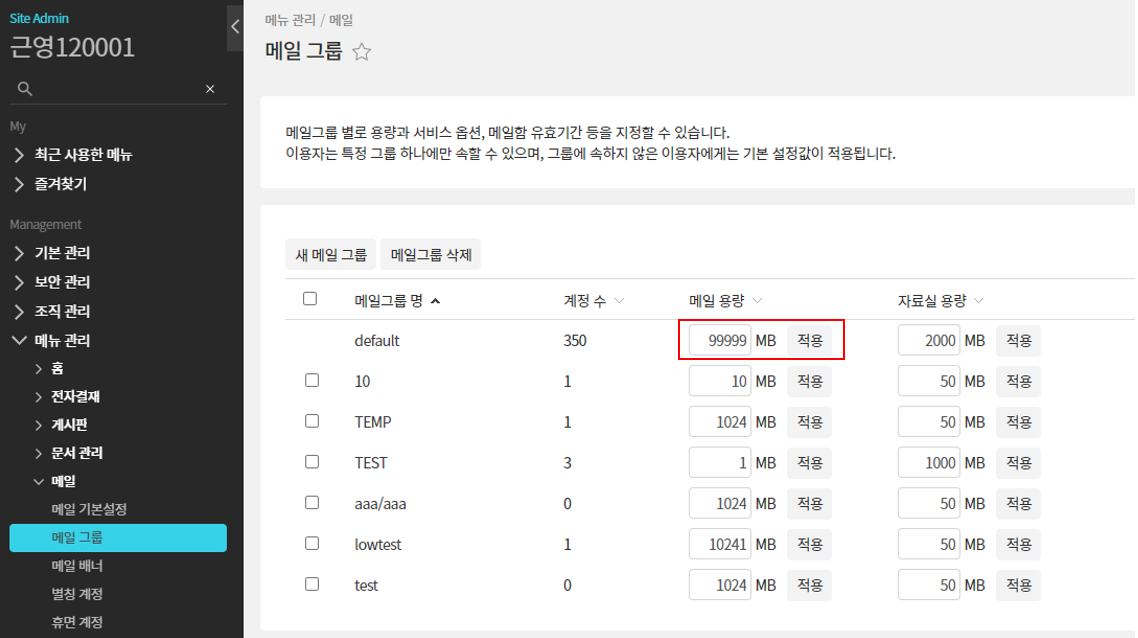This screenshot has height=638, width=1138.
Task: Click the 자료실 용량 column sort arrow
Action: 978,300
